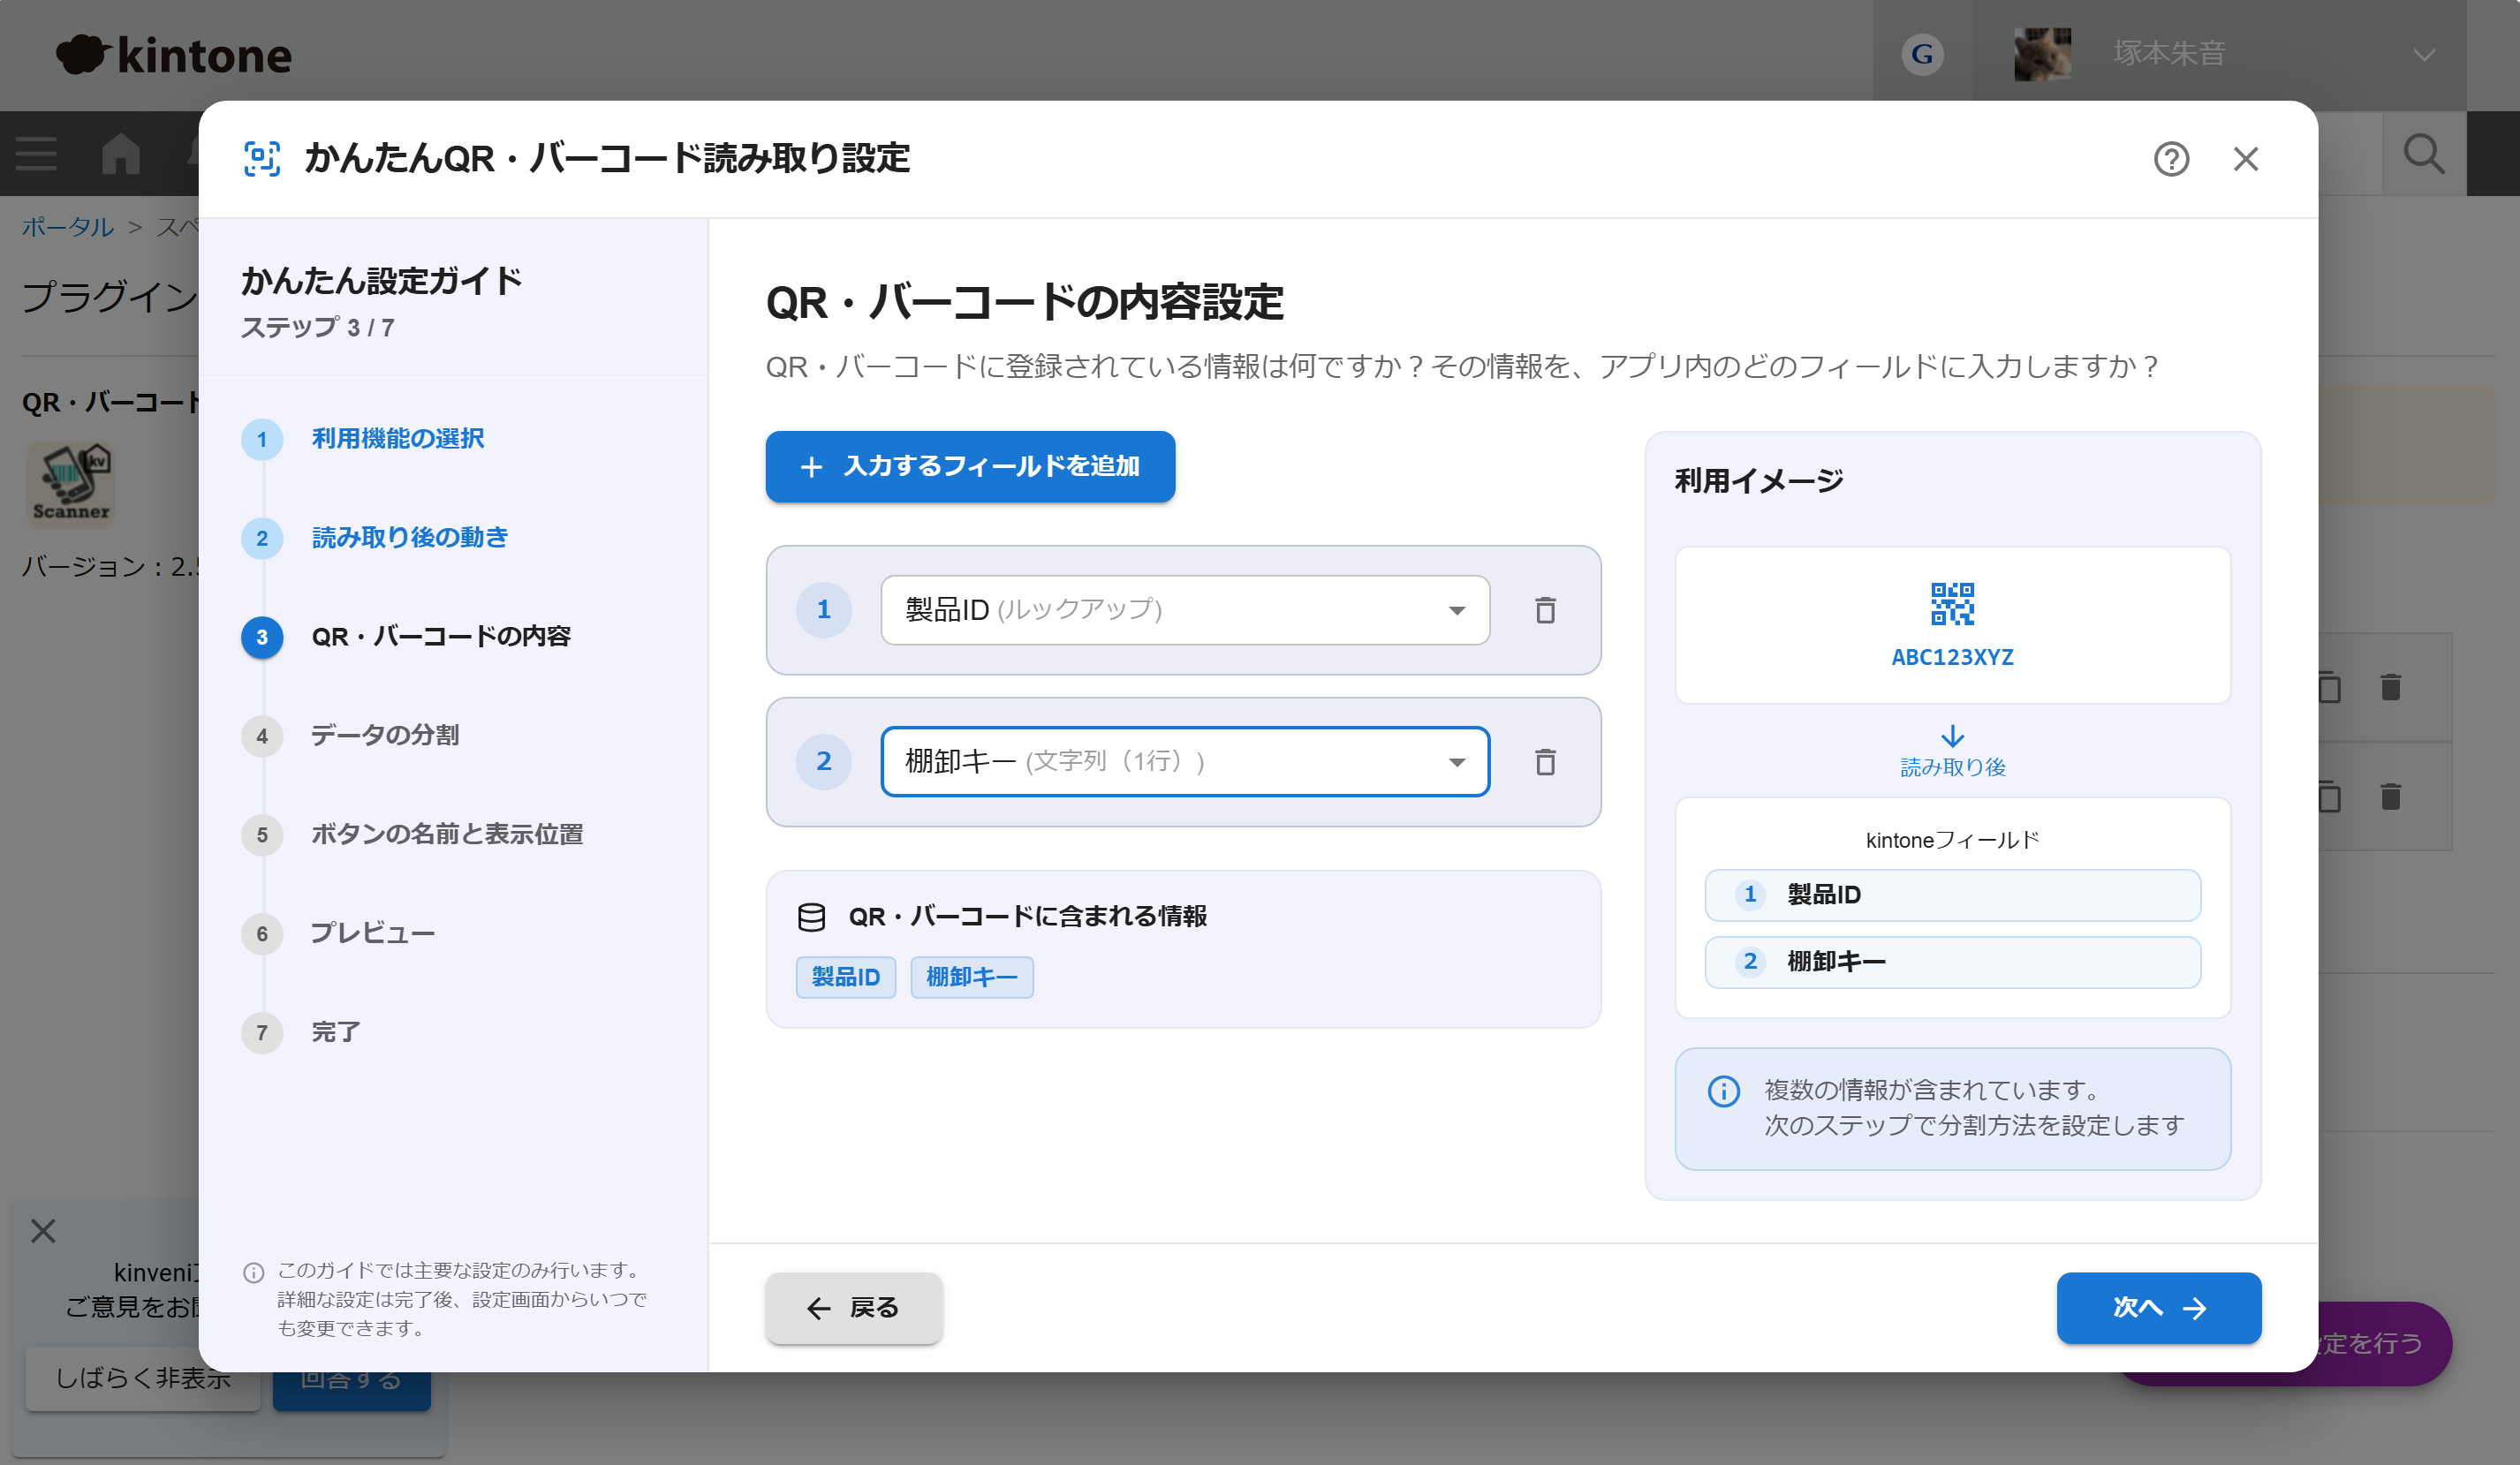Open the help question mark icon
Screen dimensions: 2520x1465
(x=2171, y=159)
